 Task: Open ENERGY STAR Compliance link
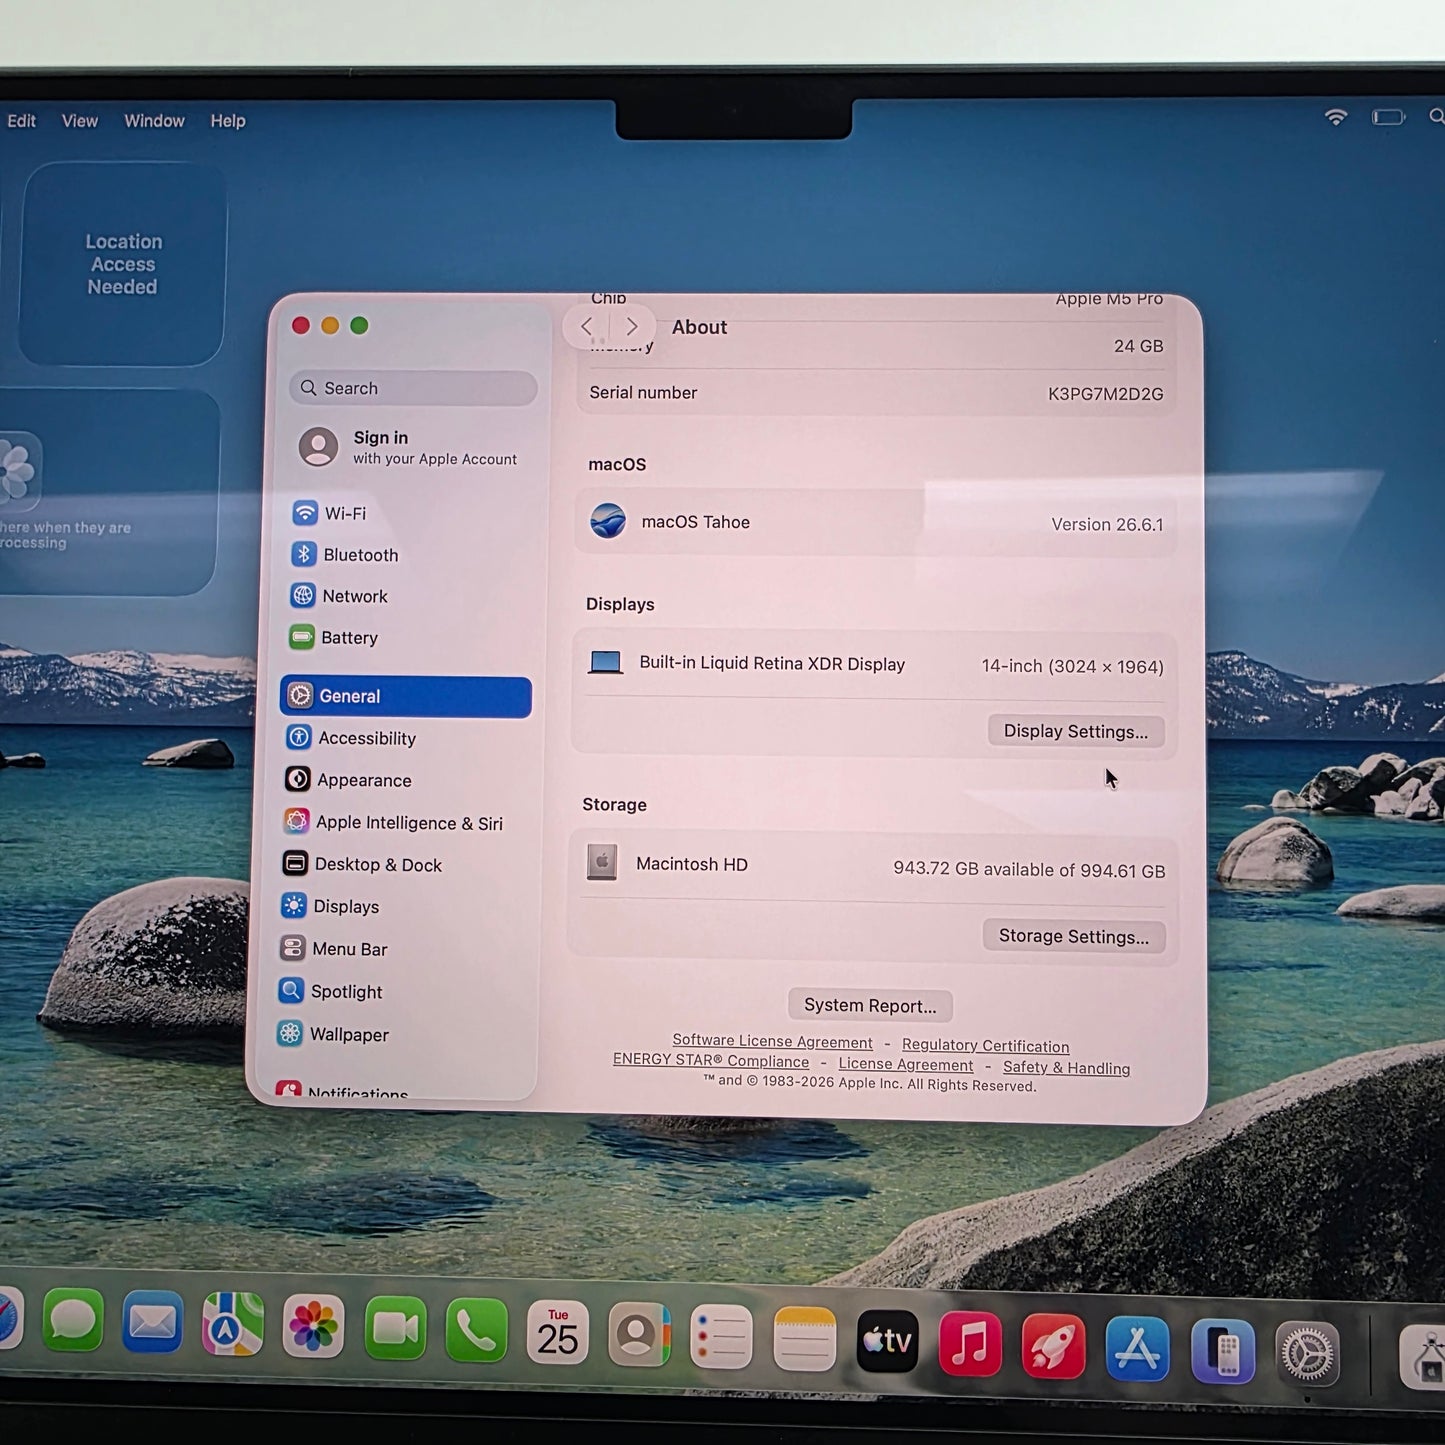[x=711, y=1060]
